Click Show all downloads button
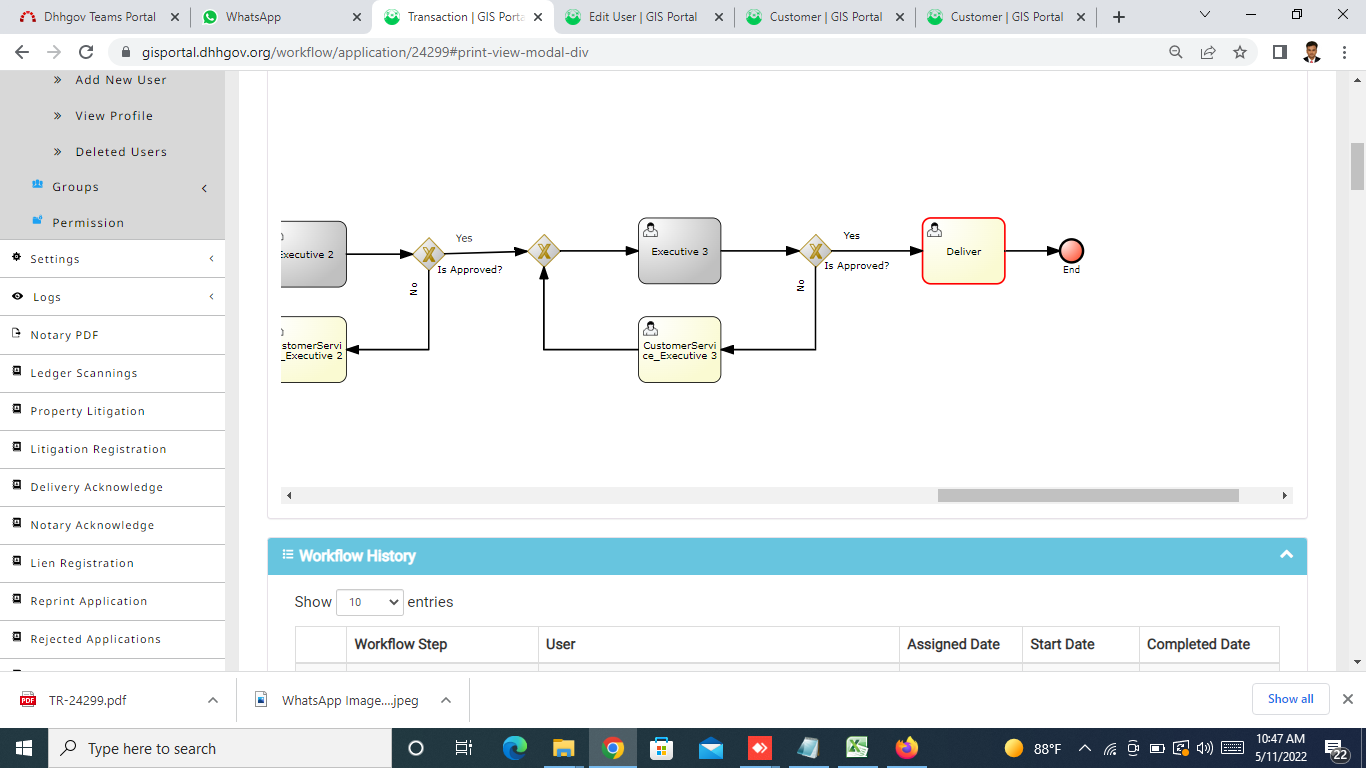Image resolution: width=1366 pixels, height=768 pixels. (1290, 699)
